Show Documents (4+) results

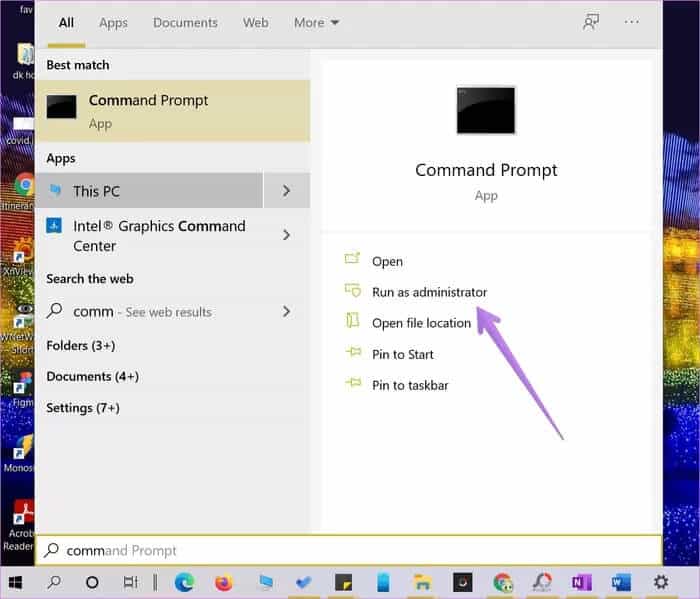click(x=92, y=377)
